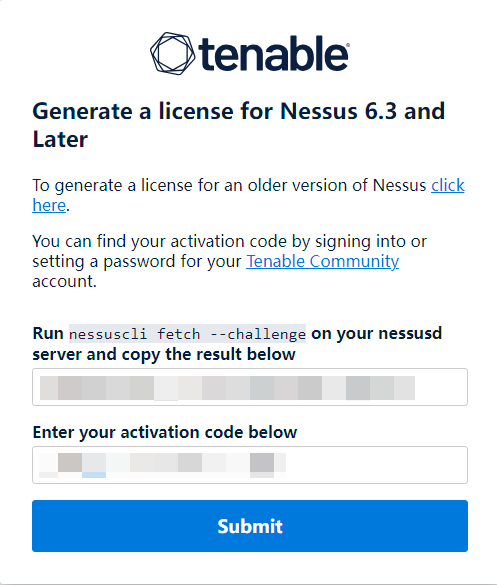Follow the "here" link text on second line

pyautogui.click(x=49, y=205)
